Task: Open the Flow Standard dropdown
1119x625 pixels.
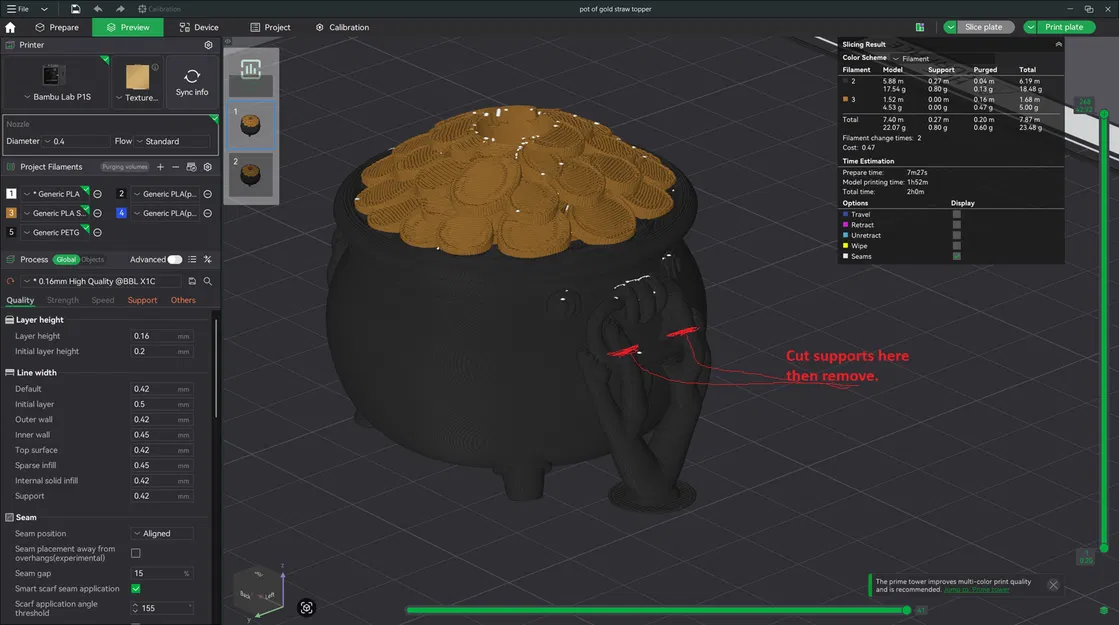Action: (175, 141)
